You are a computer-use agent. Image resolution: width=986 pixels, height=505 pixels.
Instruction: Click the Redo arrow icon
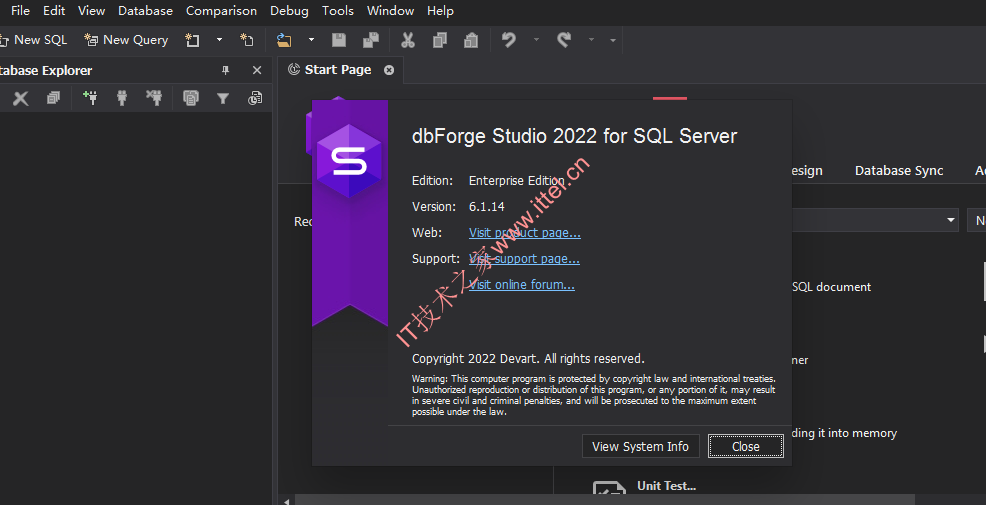point(564,40)
